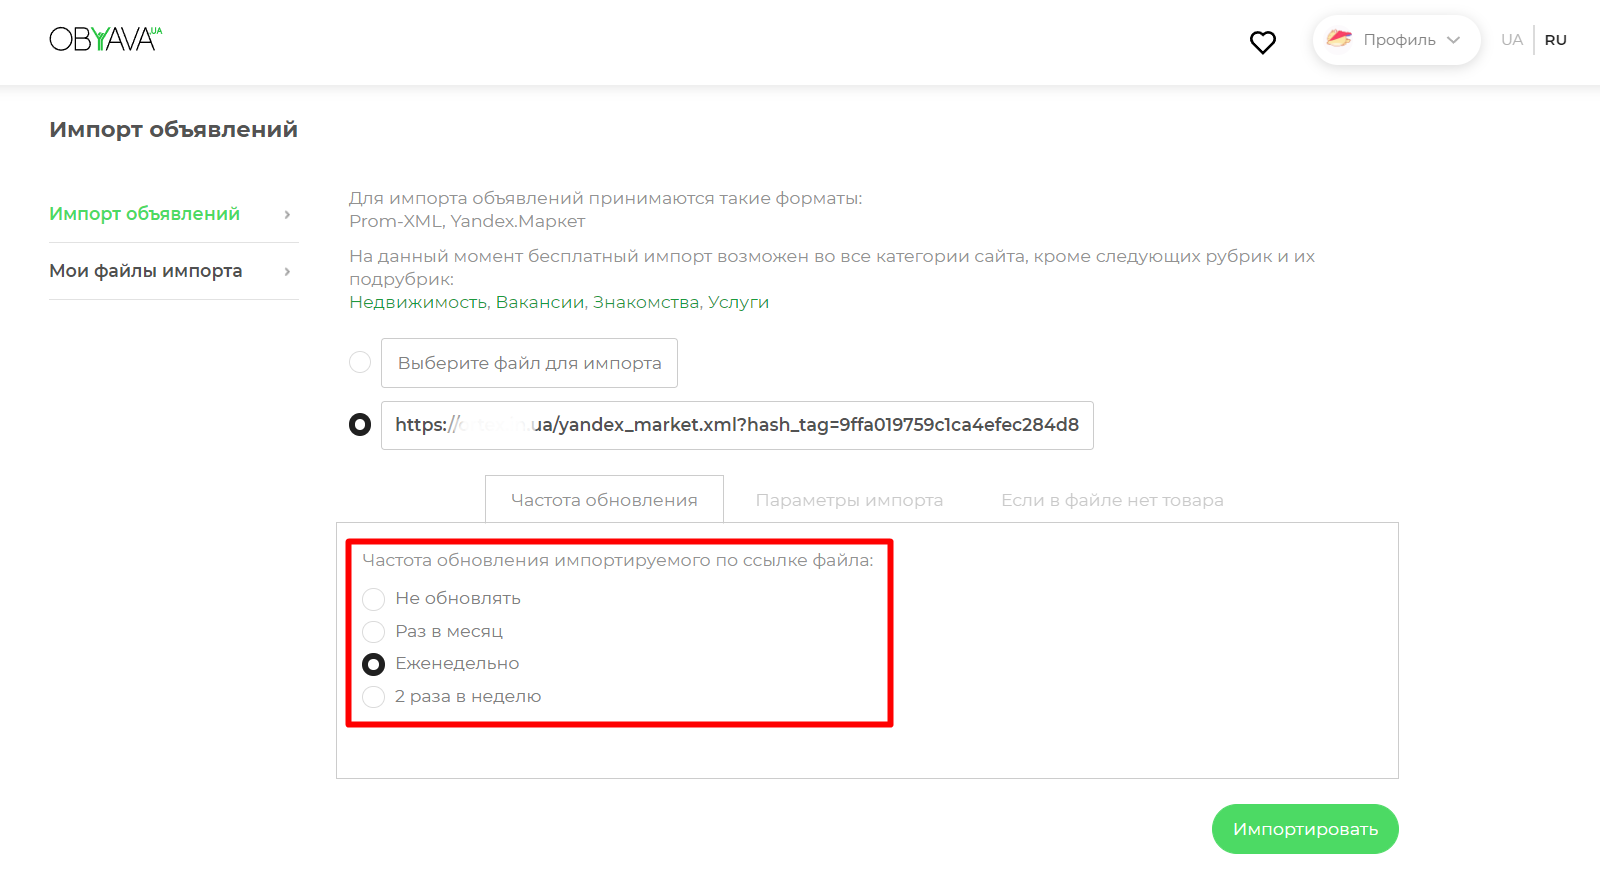
Task: Select 2 раза в неделю option
Action: (x=374, y=697)
